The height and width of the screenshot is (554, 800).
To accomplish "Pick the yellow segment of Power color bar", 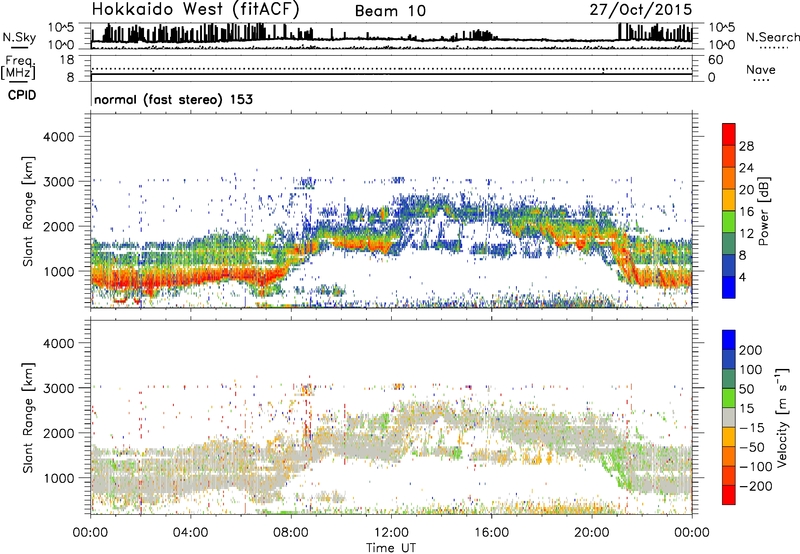I will (729, 200).
